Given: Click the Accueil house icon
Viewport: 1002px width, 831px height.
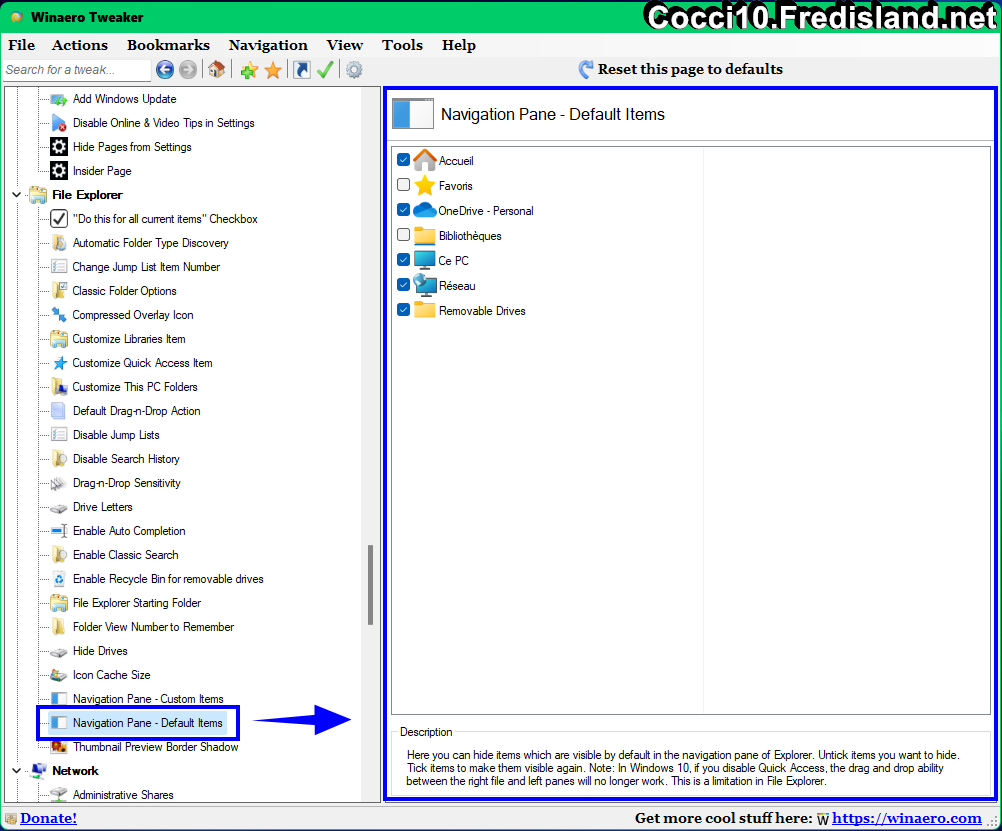Looking at the screenshot, I should (x=424, y=160).
